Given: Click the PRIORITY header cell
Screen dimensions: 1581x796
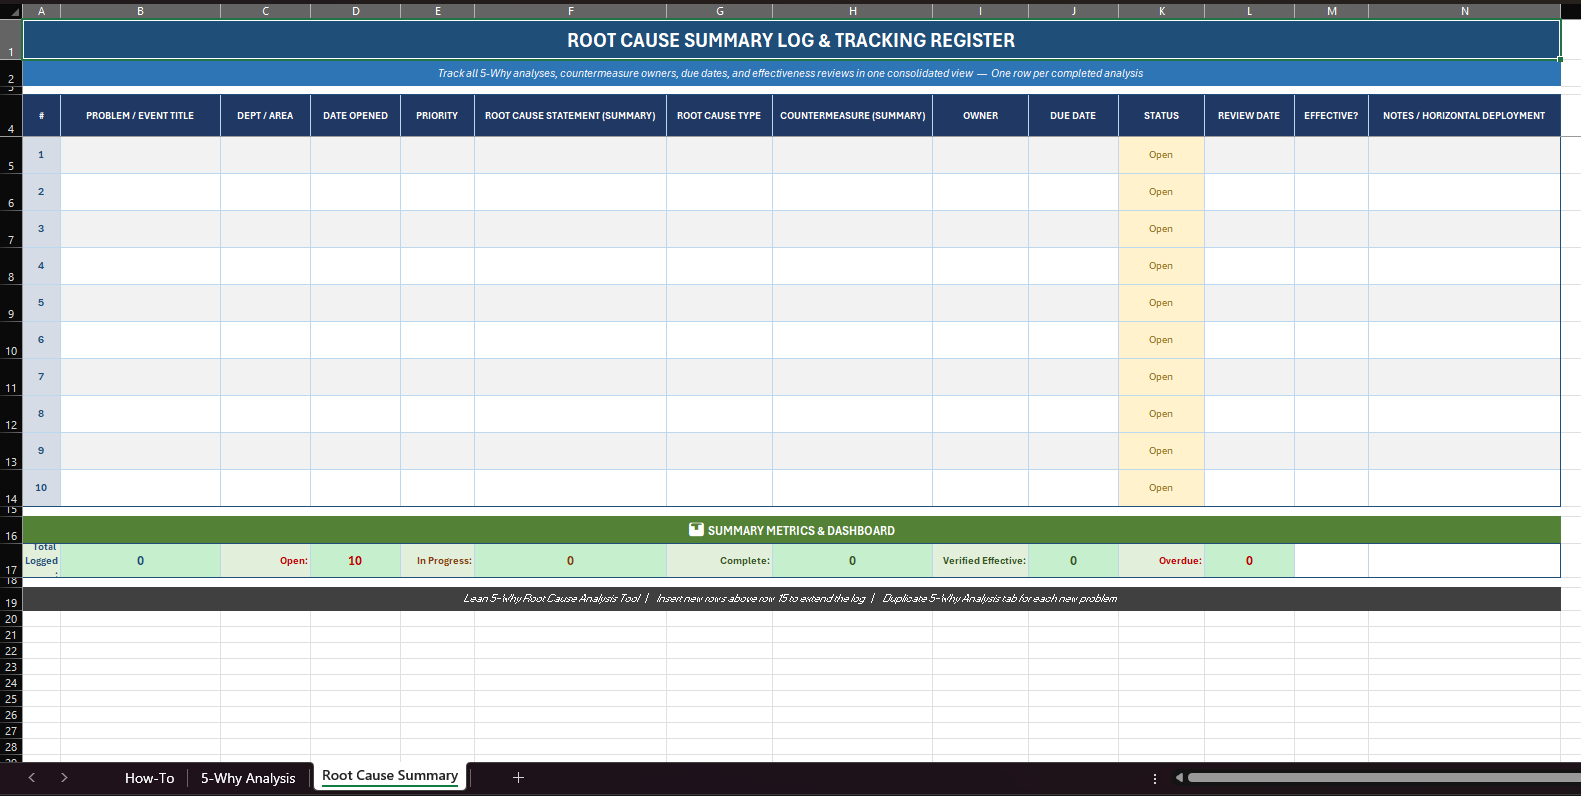Looking at the screenshot, I should click(437, 116).
